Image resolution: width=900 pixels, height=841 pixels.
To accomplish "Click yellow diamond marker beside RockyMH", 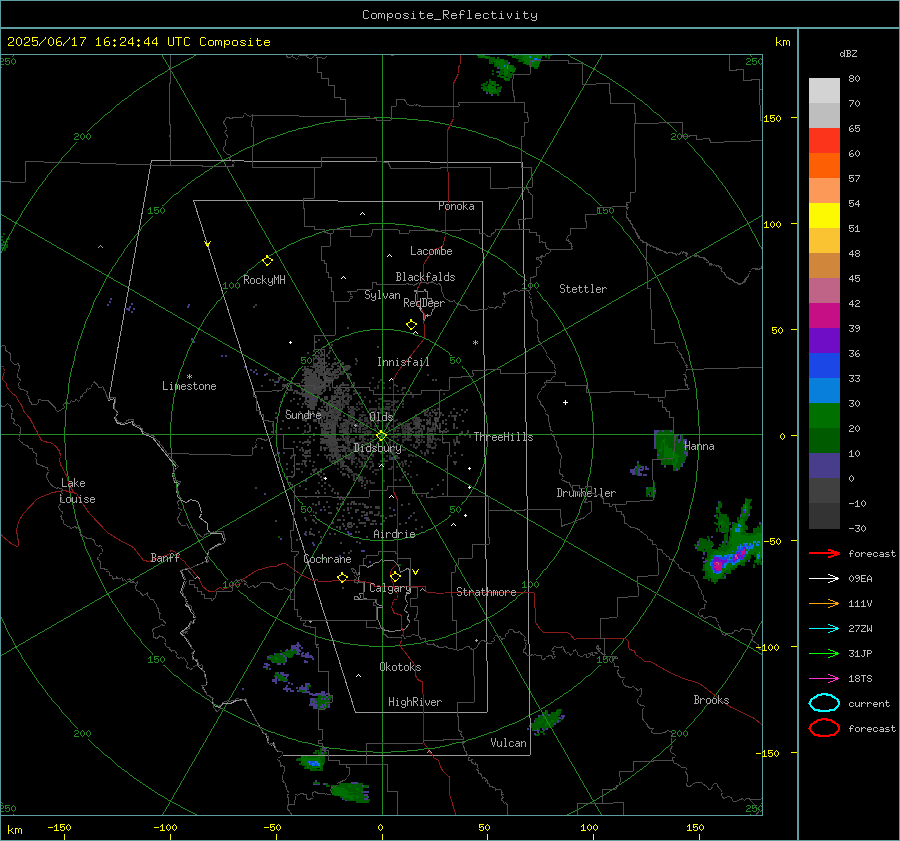I will point(267,261).
